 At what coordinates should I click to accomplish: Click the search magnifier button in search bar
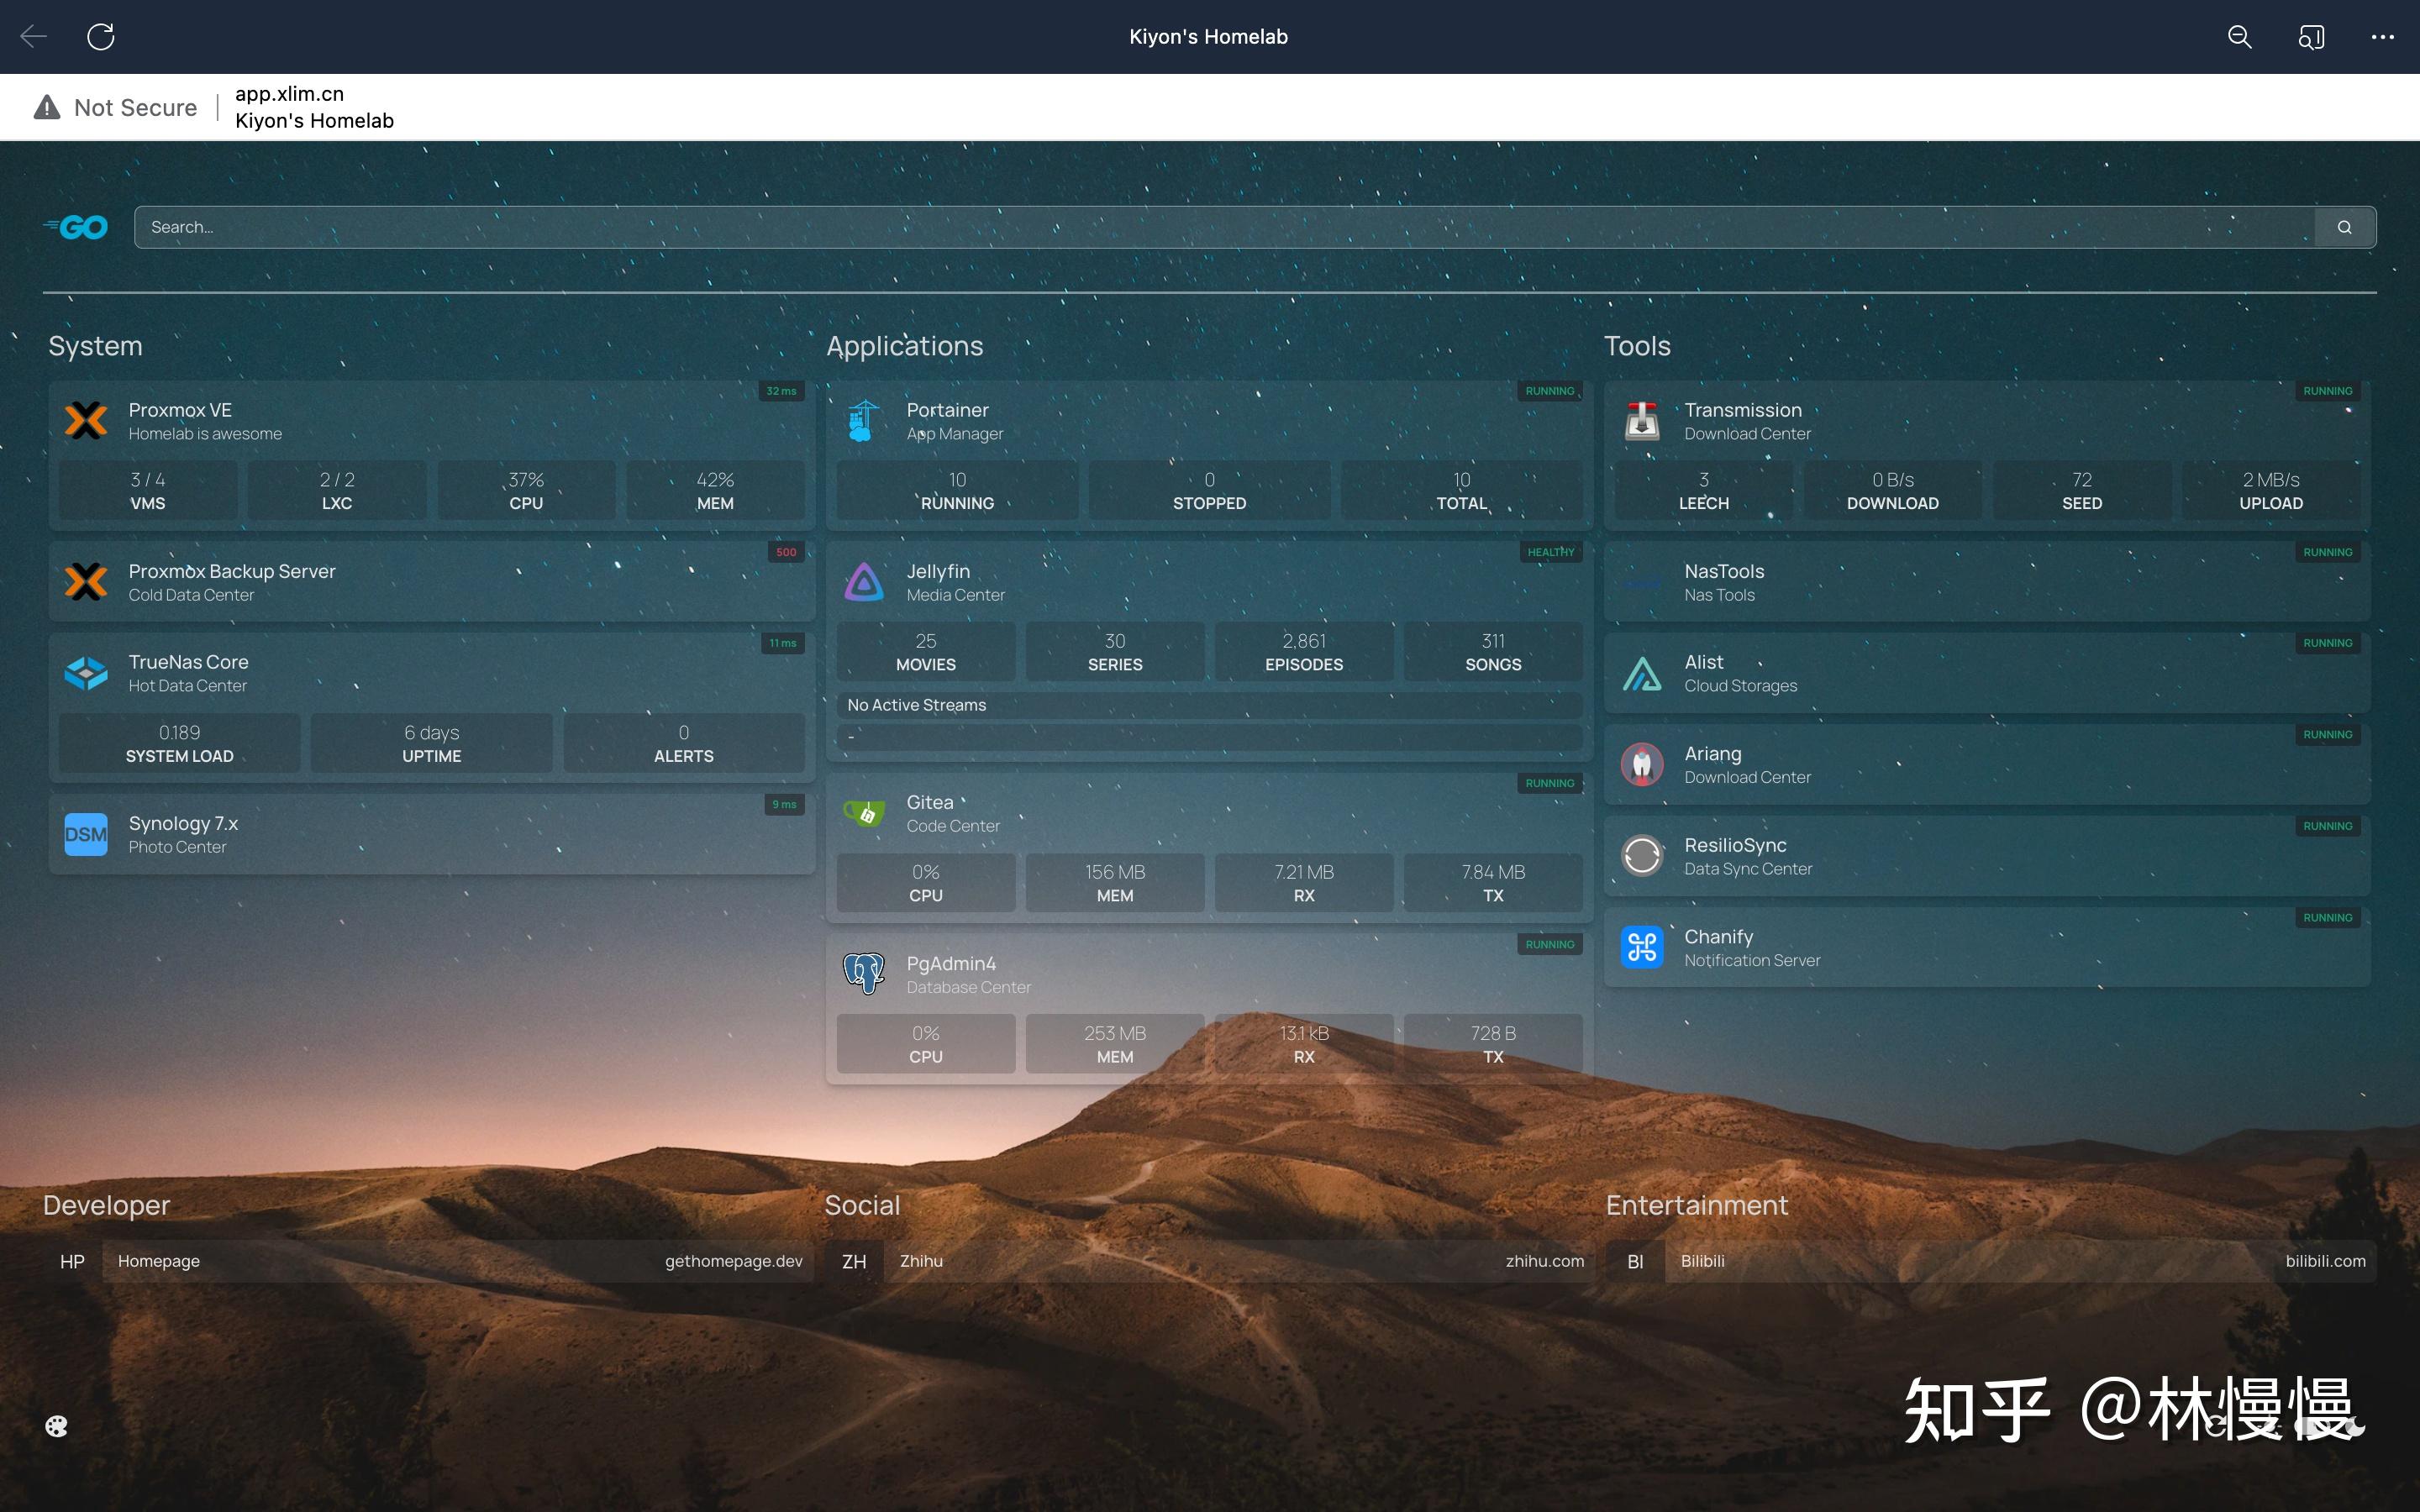click(2344, 227)
